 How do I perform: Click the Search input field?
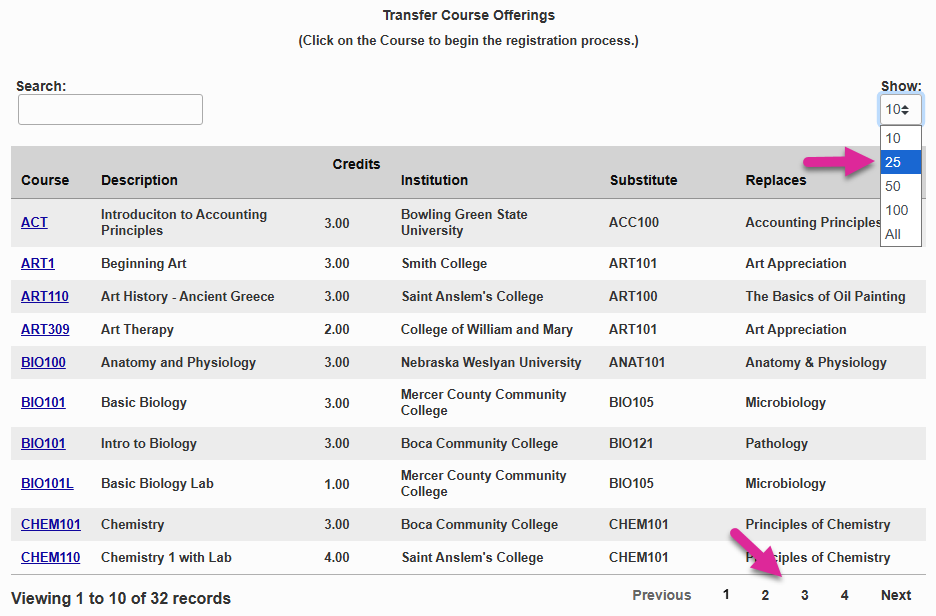click(110, 110)
